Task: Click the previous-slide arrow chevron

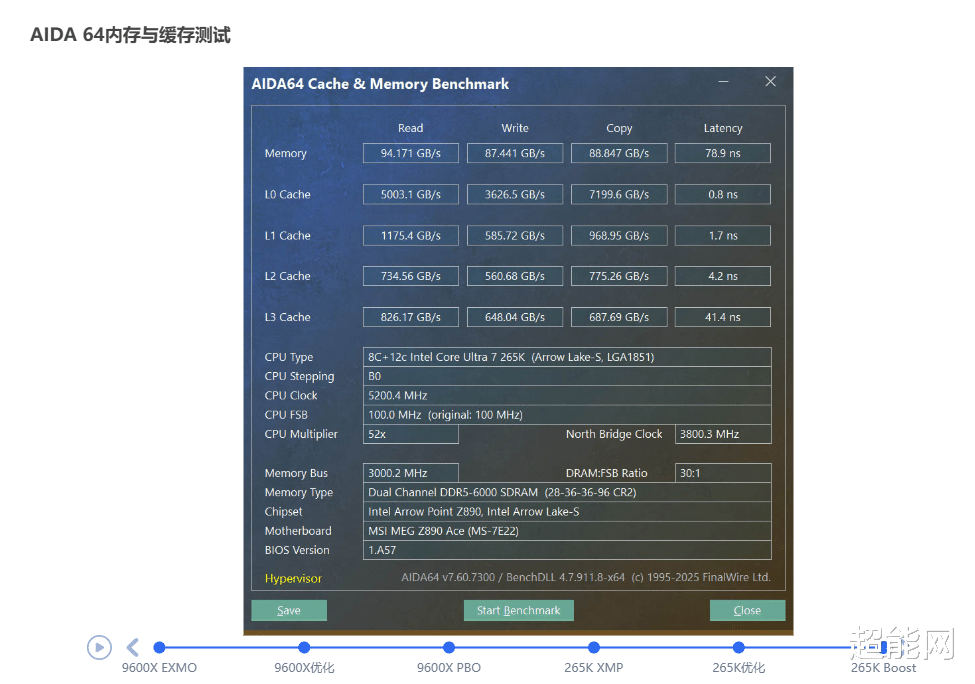Action: (133, 647)
